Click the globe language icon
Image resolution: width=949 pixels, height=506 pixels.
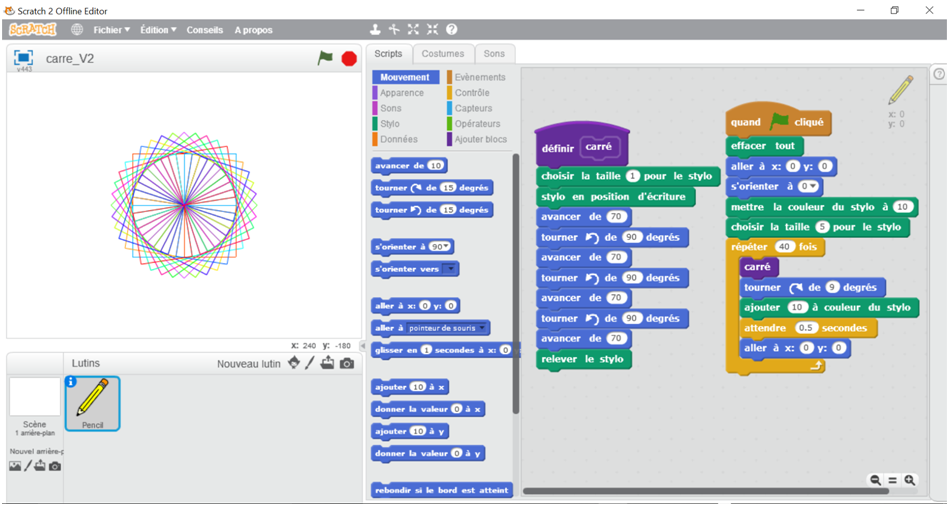(77, 30)
